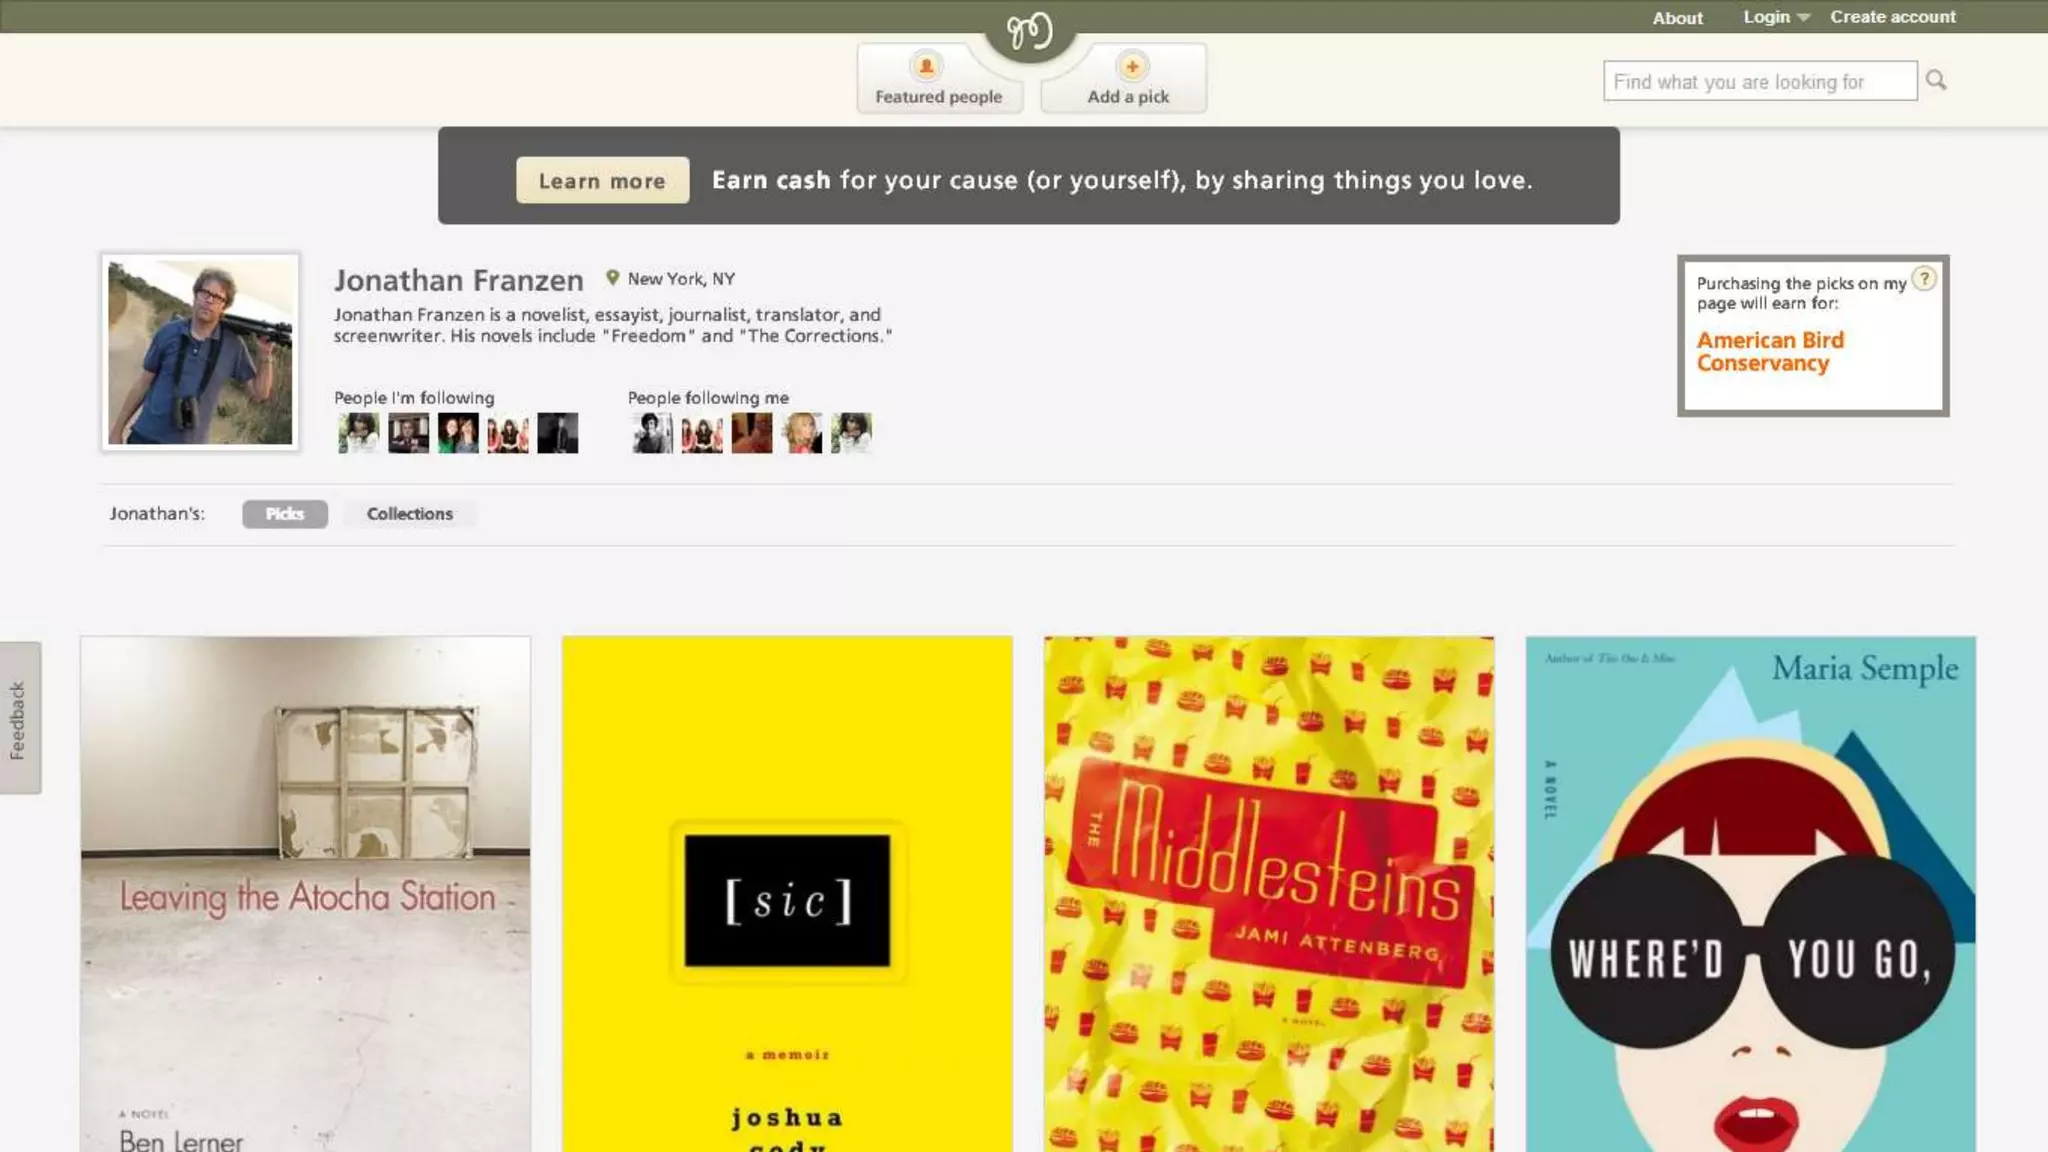Open The Middlesteins book cover

(x=1269, y=894)
